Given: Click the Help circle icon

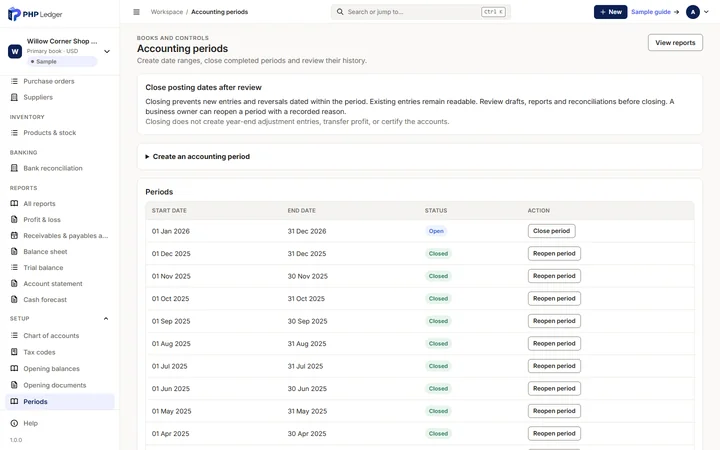Looking at the screenshot, I should 14,423.
